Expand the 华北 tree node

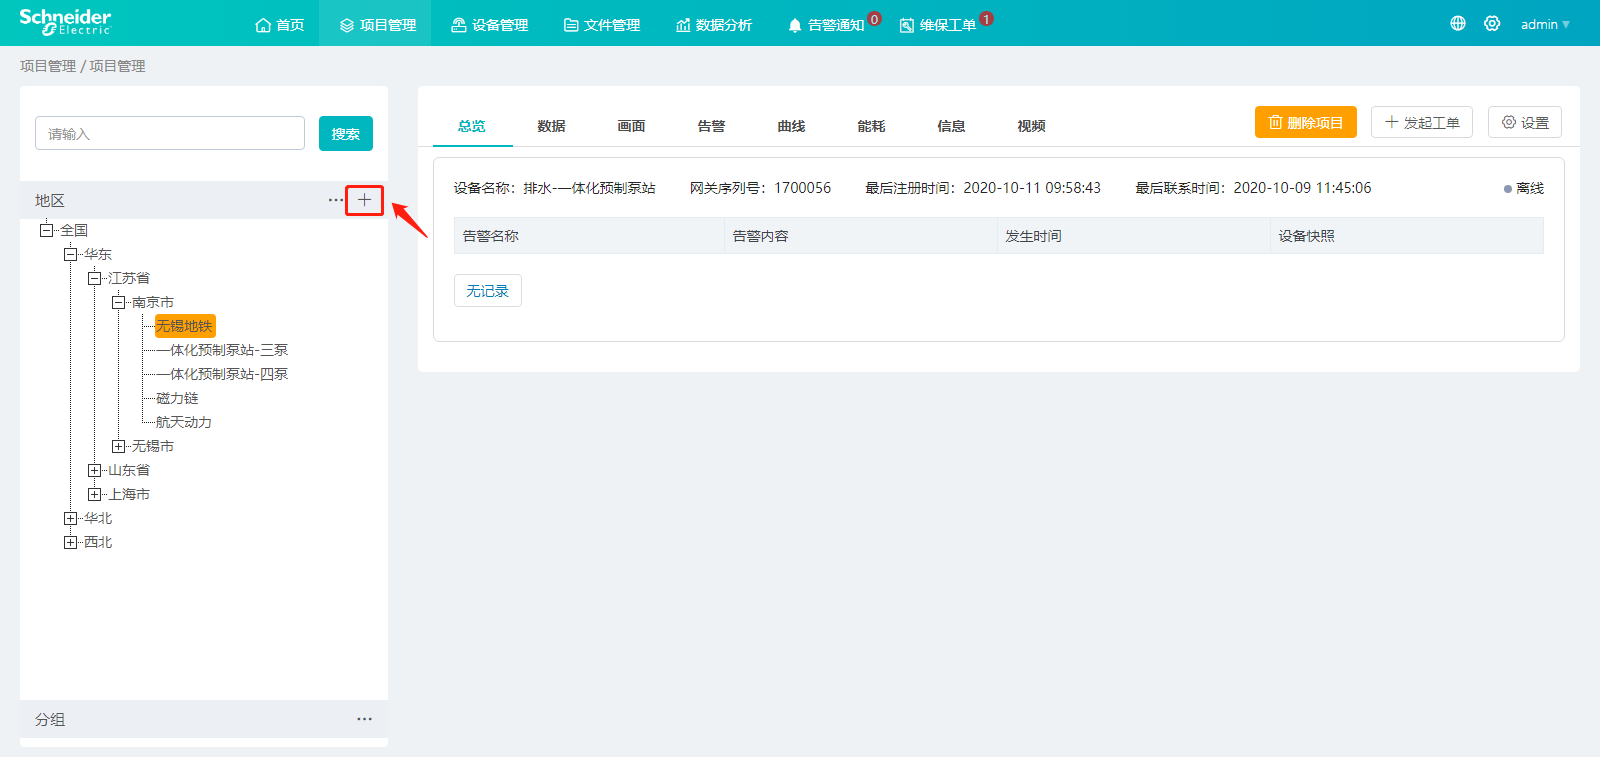[70, 518]
